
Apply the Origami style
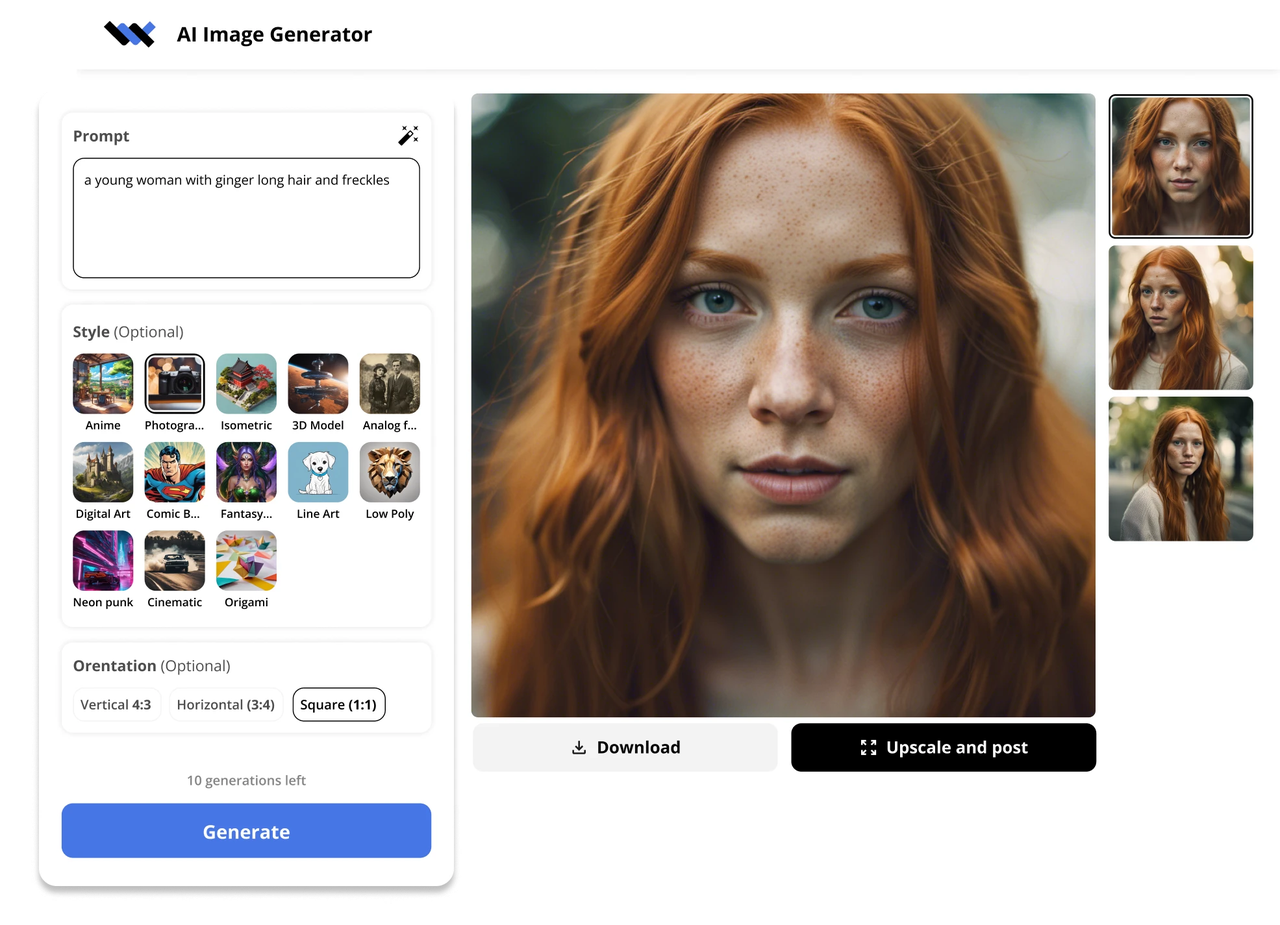coord(246,560)
